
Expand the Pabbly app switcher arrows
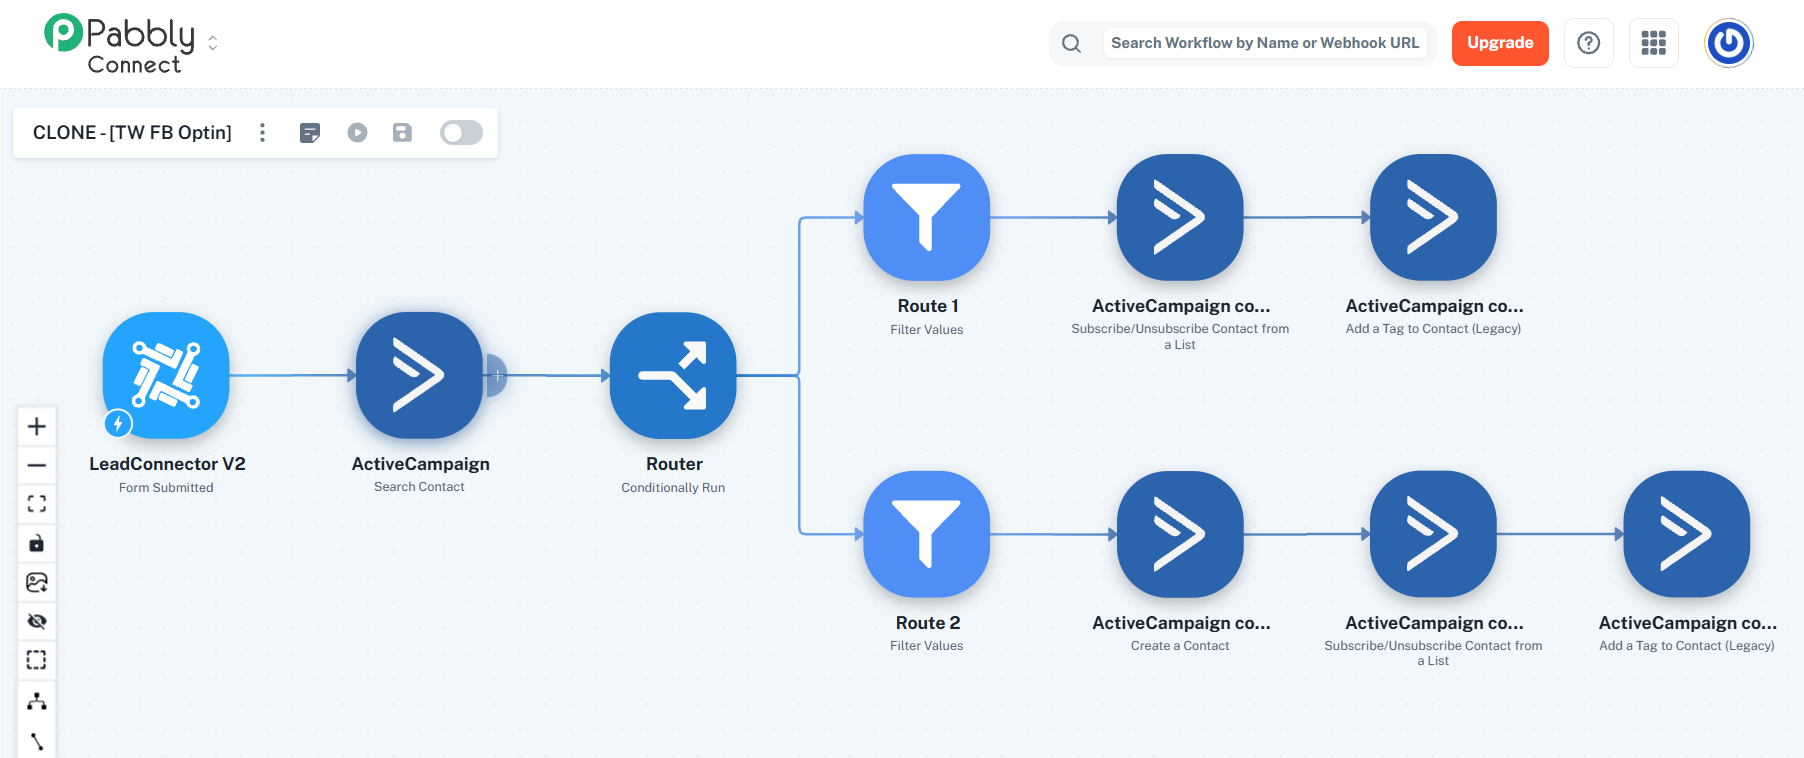pyautogui.click(x=212, y=43)
